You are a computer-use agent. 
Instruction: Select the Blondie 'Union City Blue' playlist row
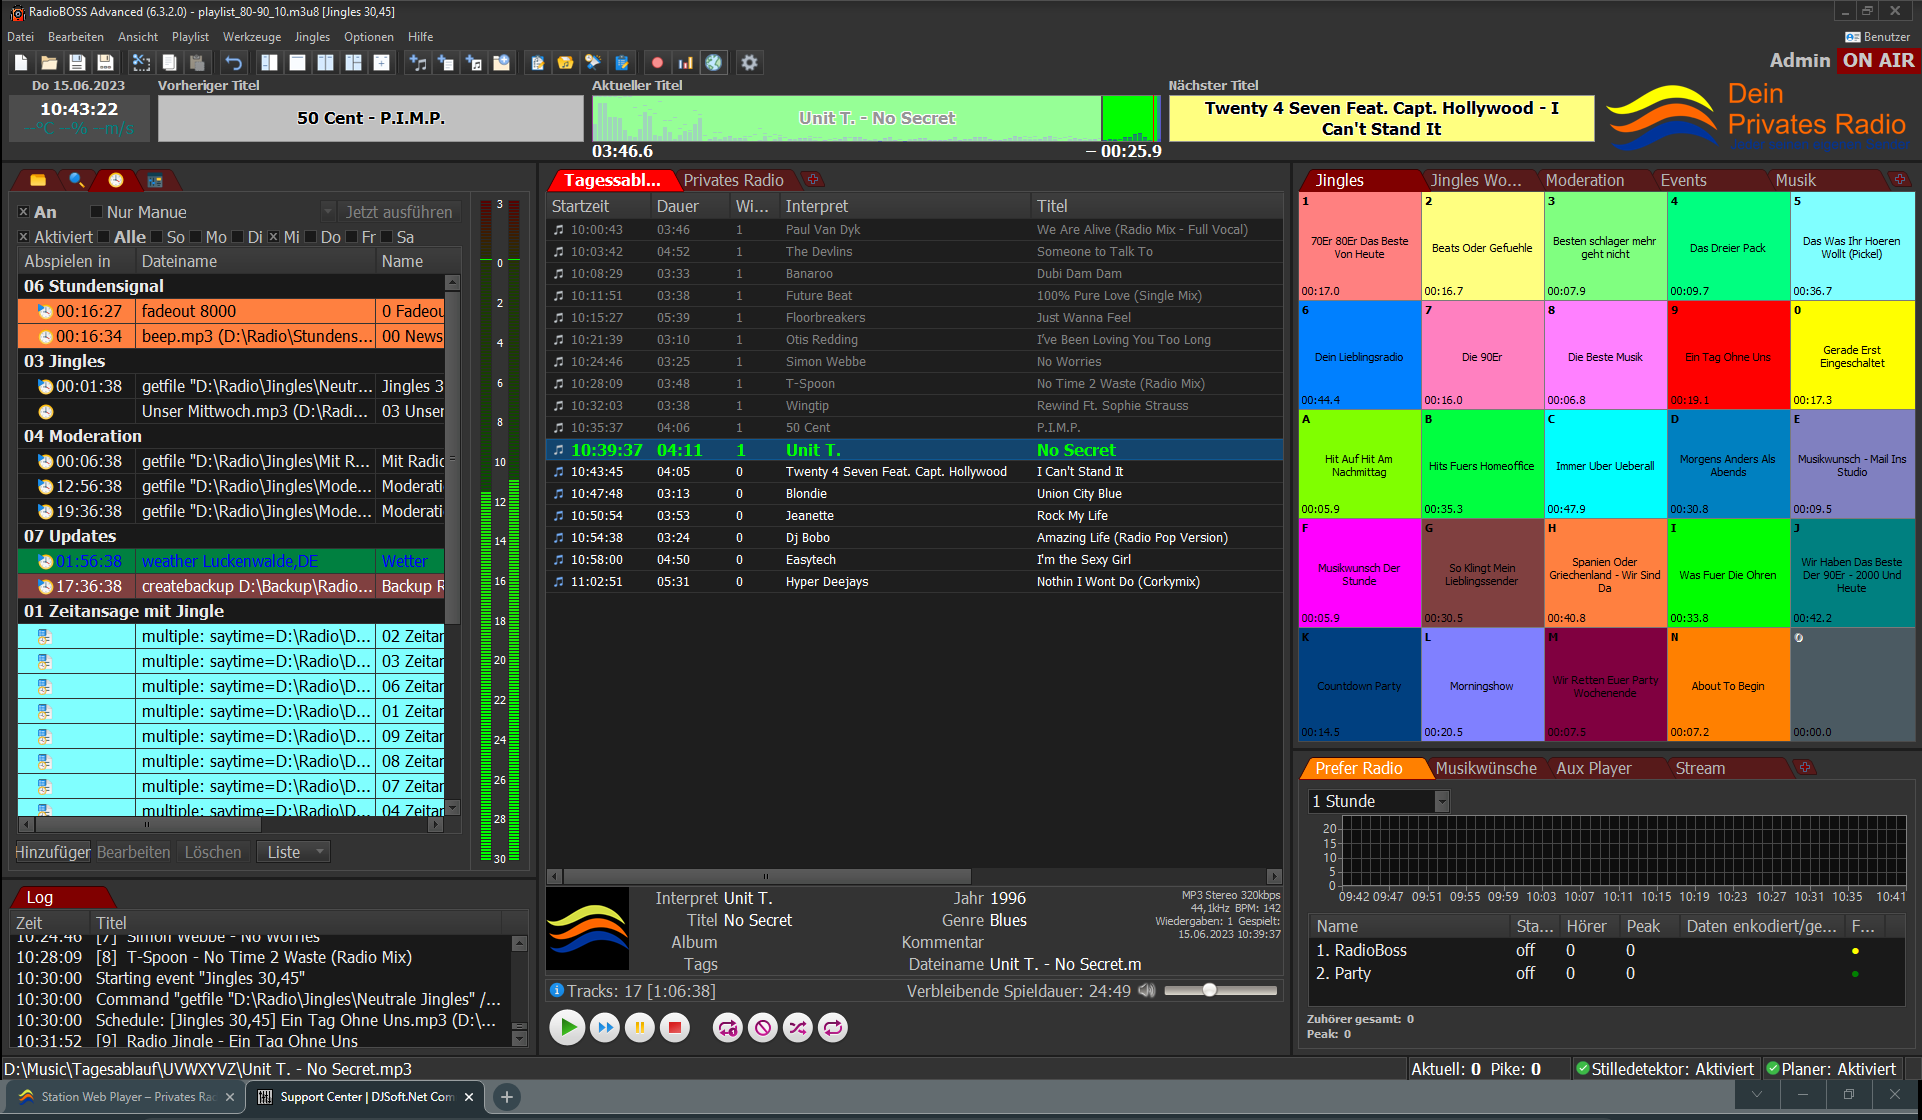(x=914, y=493)
